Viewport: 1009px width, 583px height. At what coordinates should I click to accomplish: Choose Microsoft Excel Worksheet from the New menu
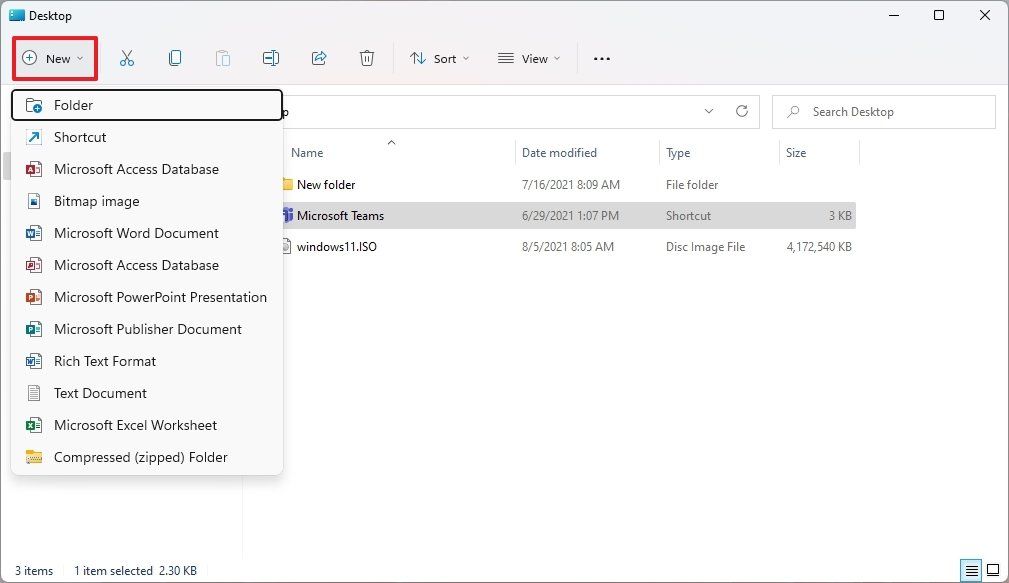135,425
